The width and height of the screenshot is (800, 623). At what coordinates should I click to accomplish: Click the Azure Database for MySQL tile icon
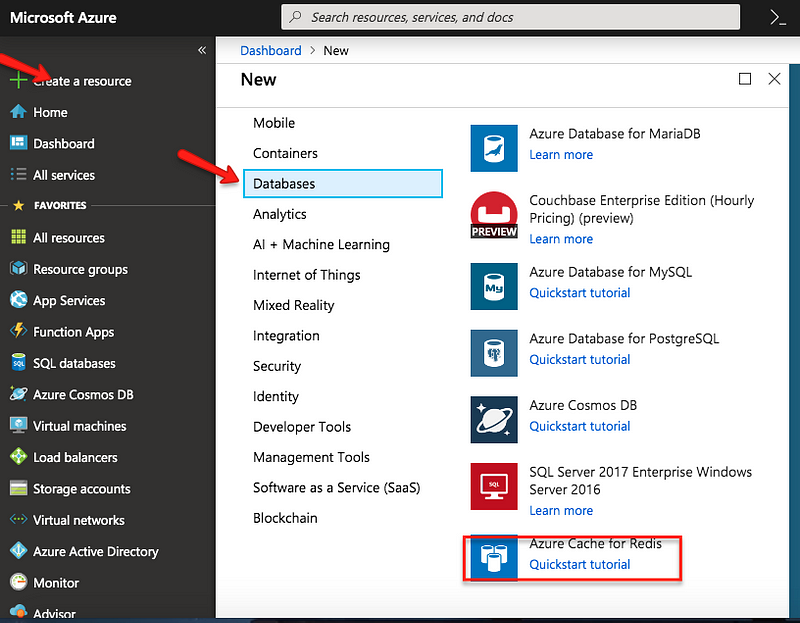coord(494,287)
